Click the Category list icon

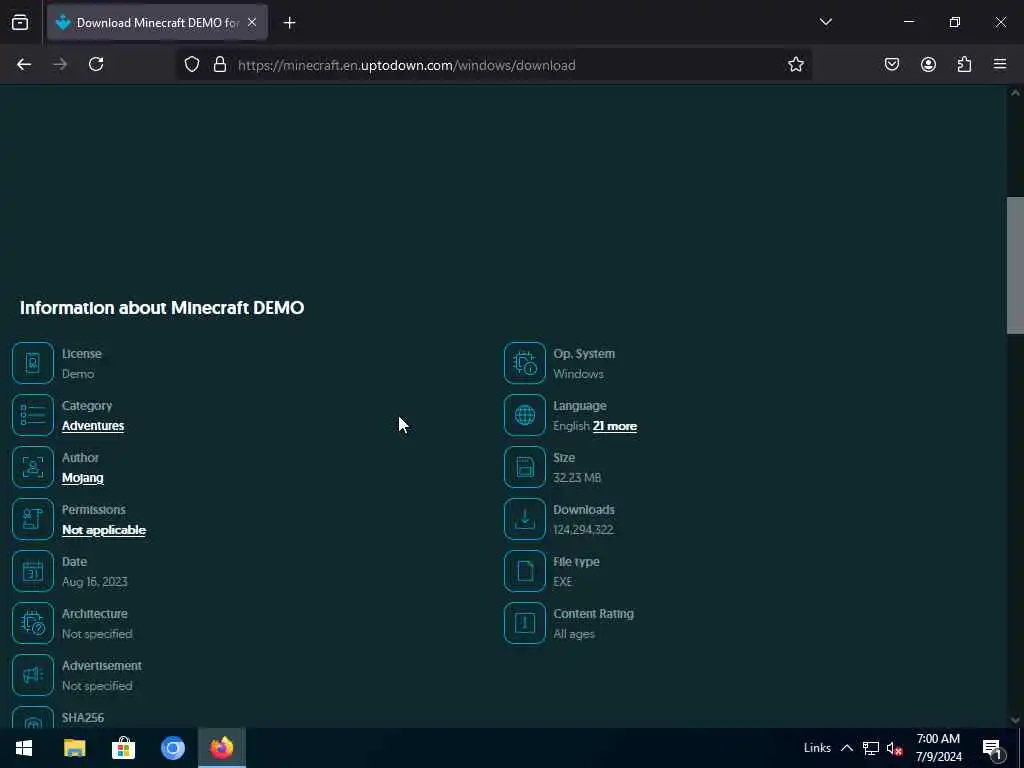[x=33, y=415]
